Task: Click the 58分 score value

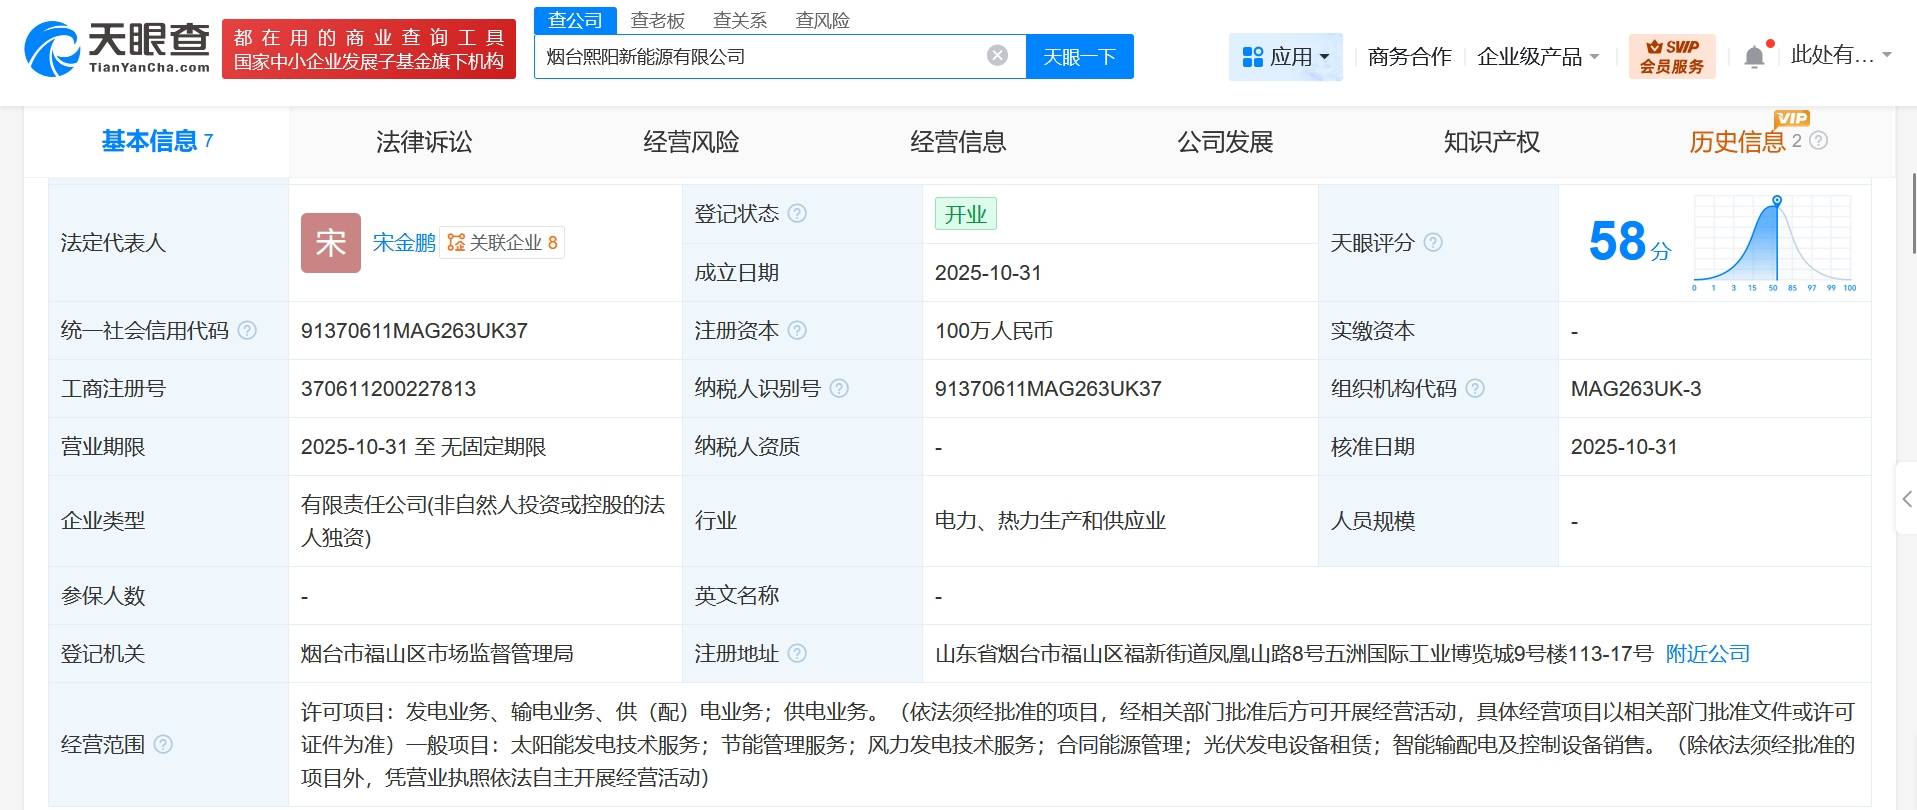Action: (1629, 242)
